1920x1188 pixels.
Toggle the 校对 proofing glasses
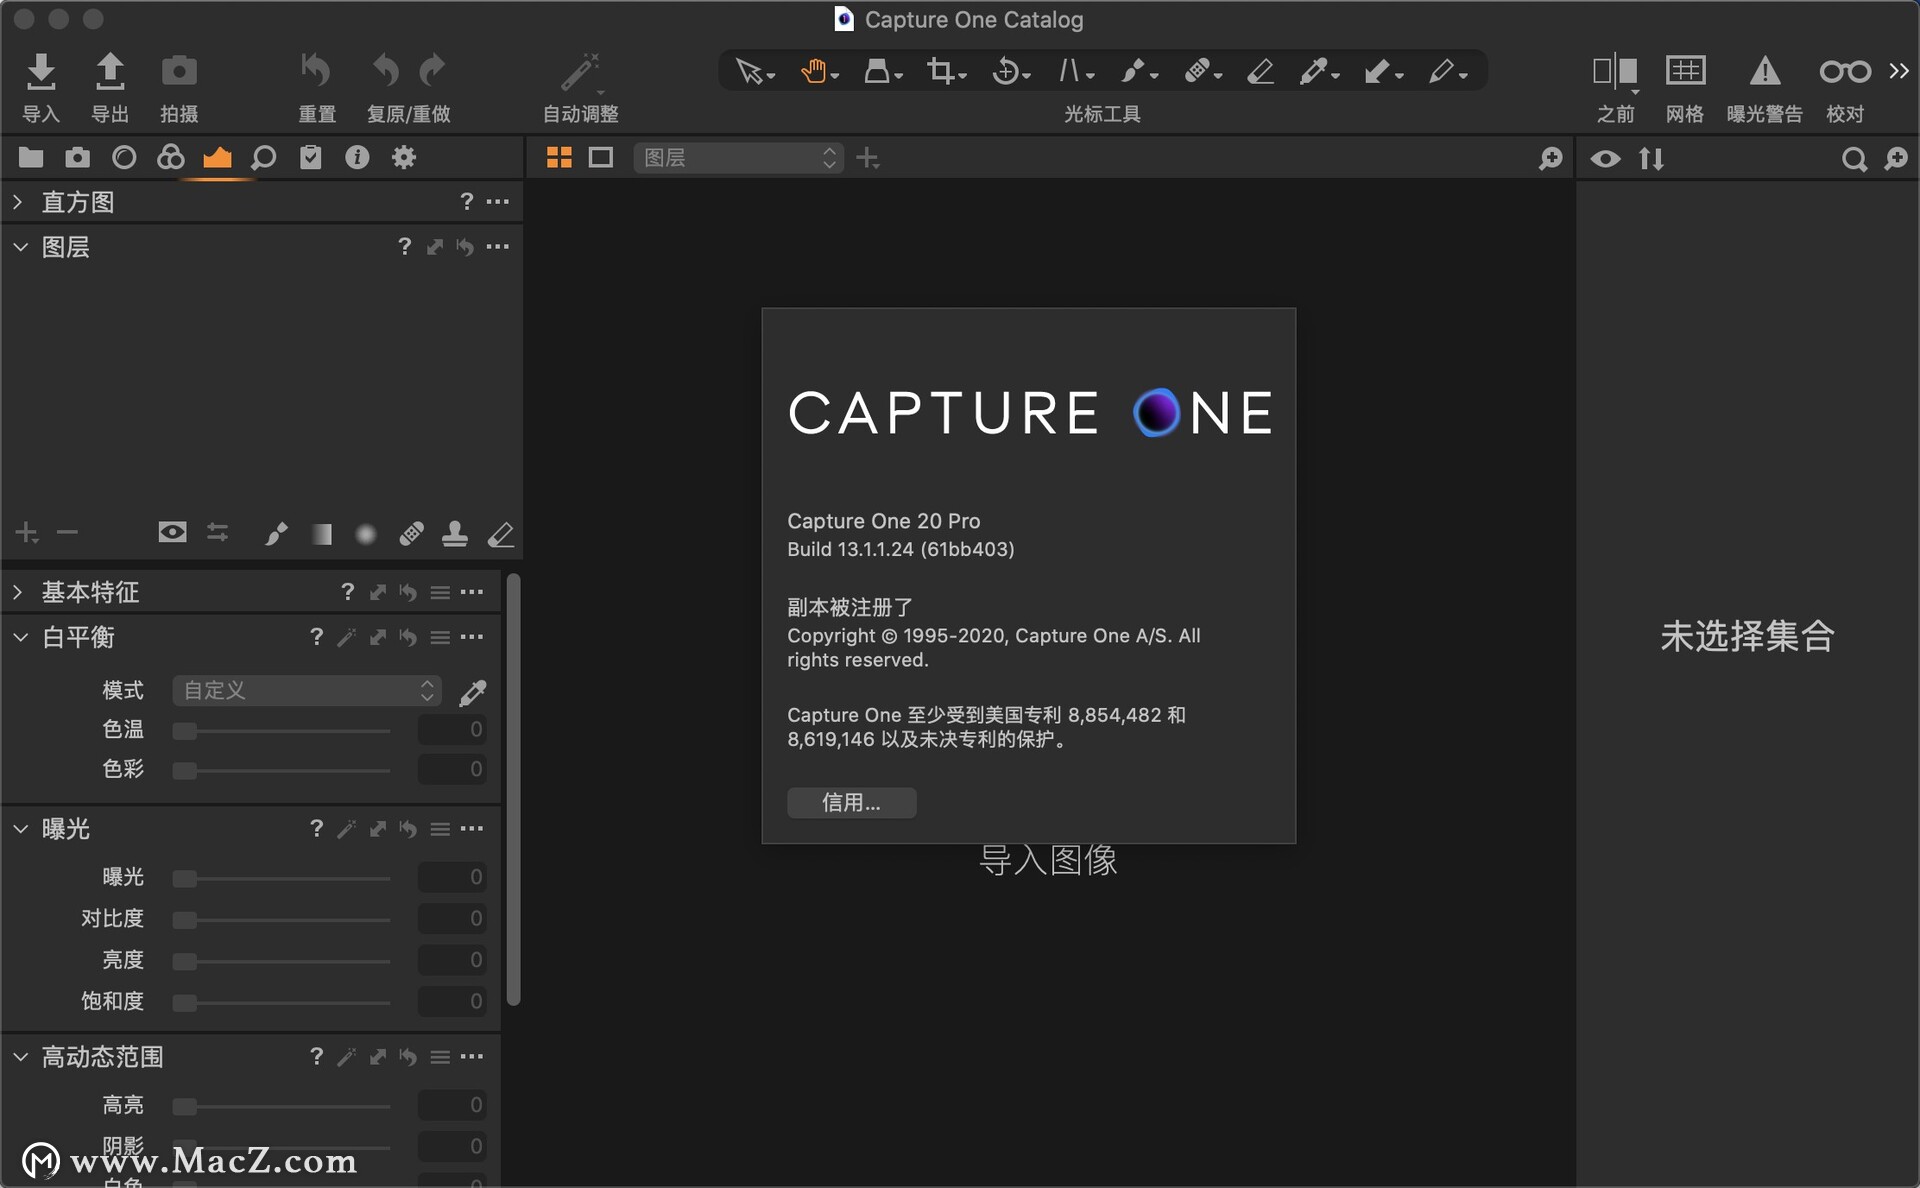(1844, 71)
